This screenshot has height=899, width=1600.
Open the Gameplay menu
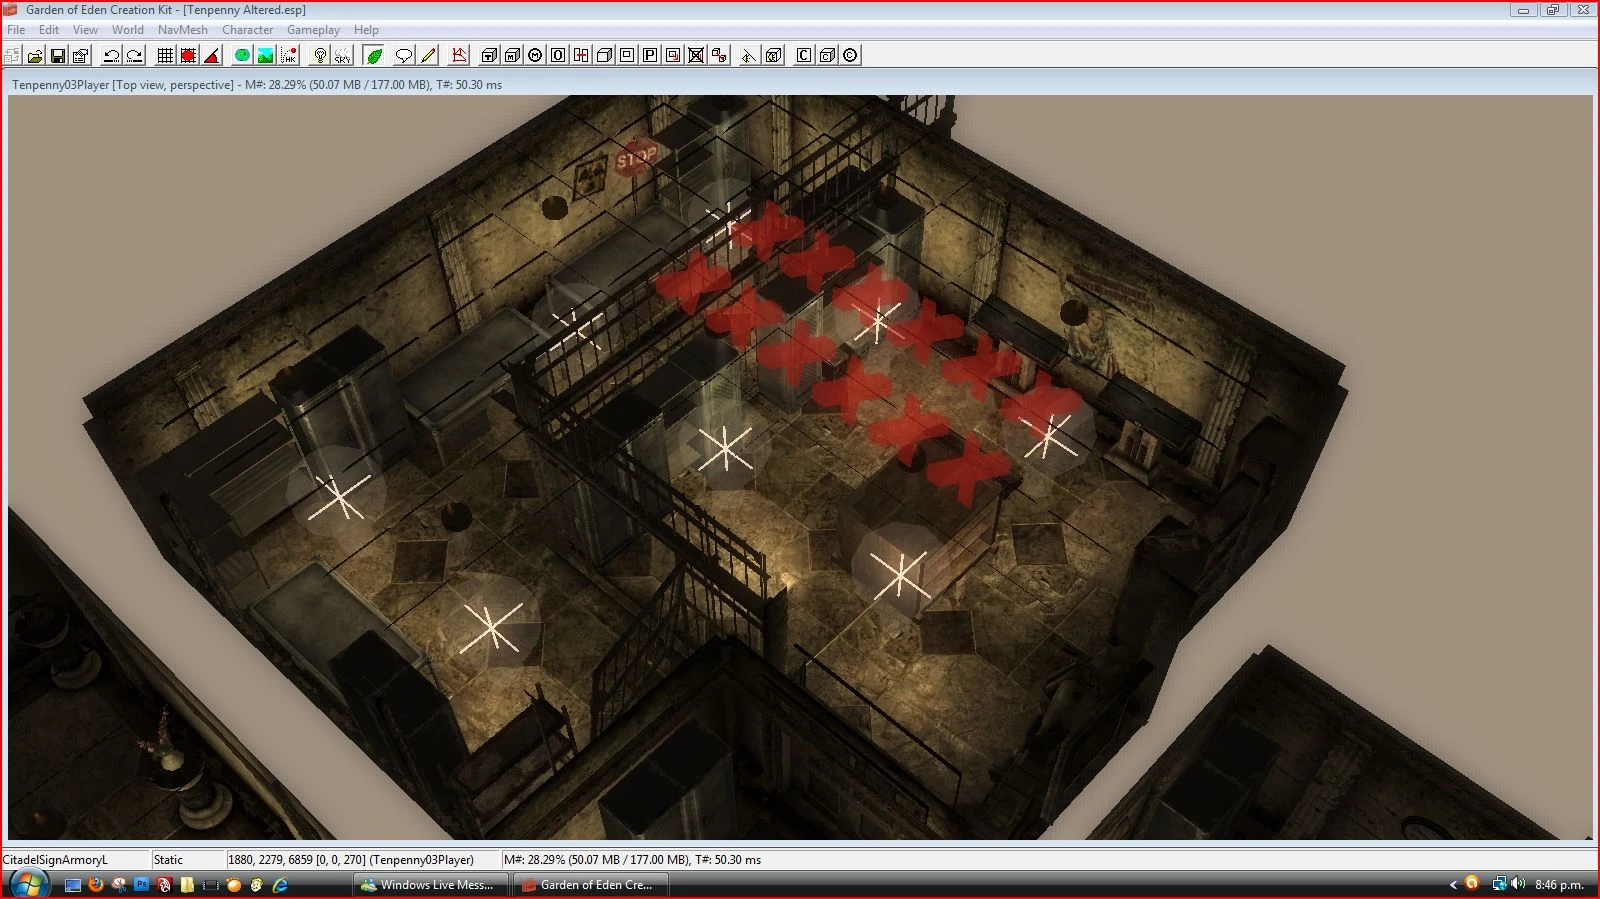313,30
